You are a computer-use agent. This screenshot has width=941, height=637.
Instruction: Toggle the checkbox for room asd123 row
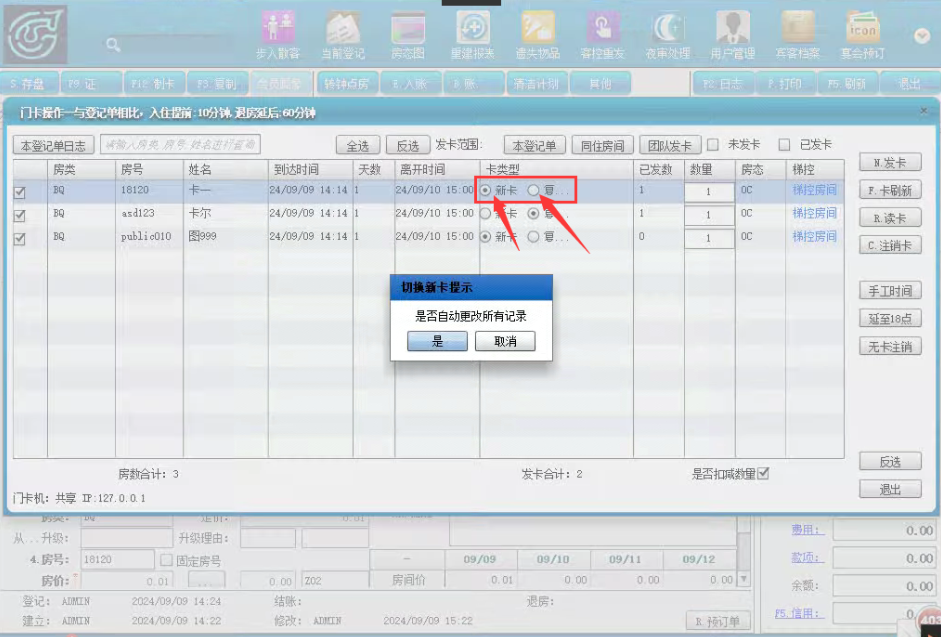(x=20, y=216)
